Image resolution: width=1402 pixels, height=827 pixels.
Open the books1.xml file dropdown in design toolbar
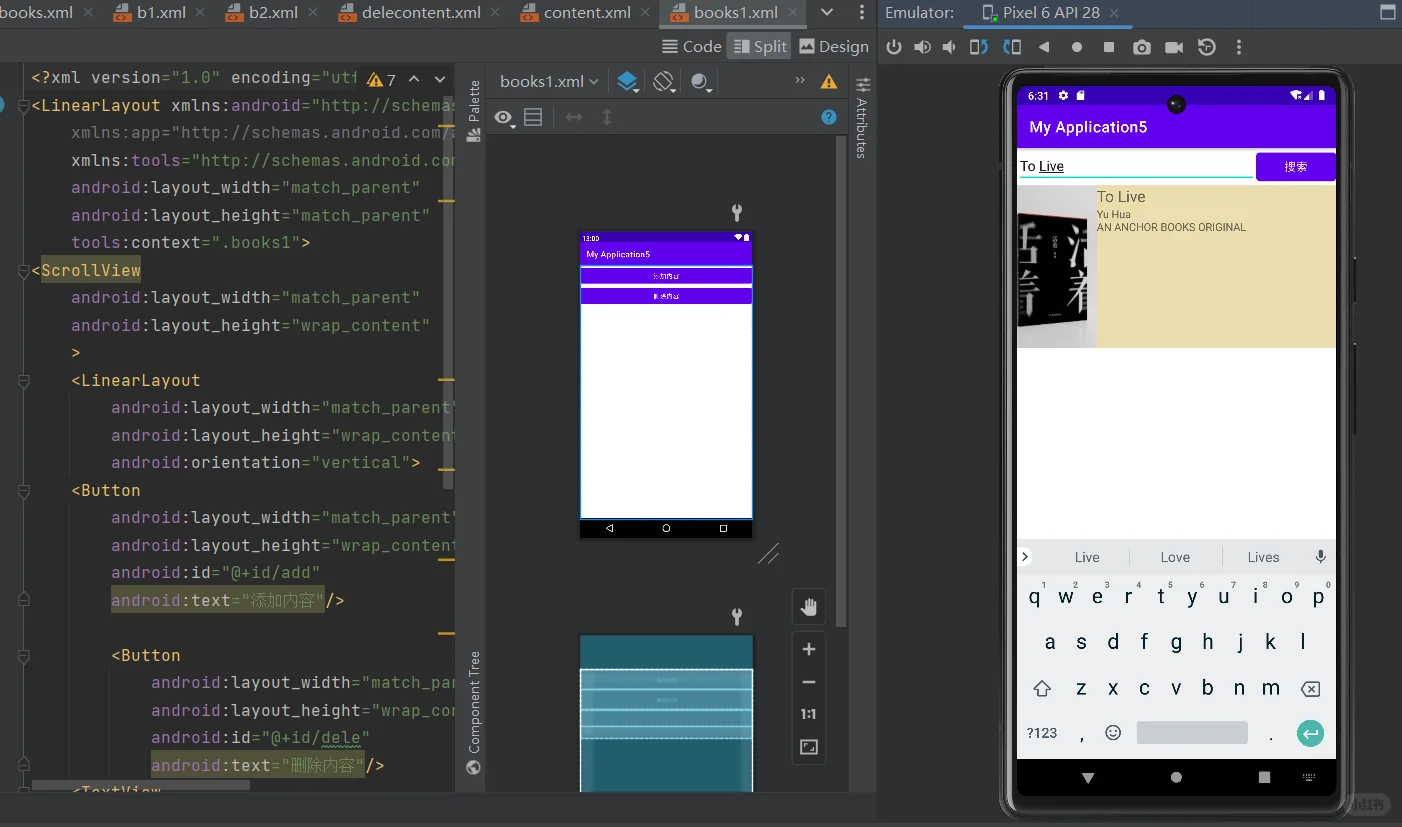tap(547, 82)
